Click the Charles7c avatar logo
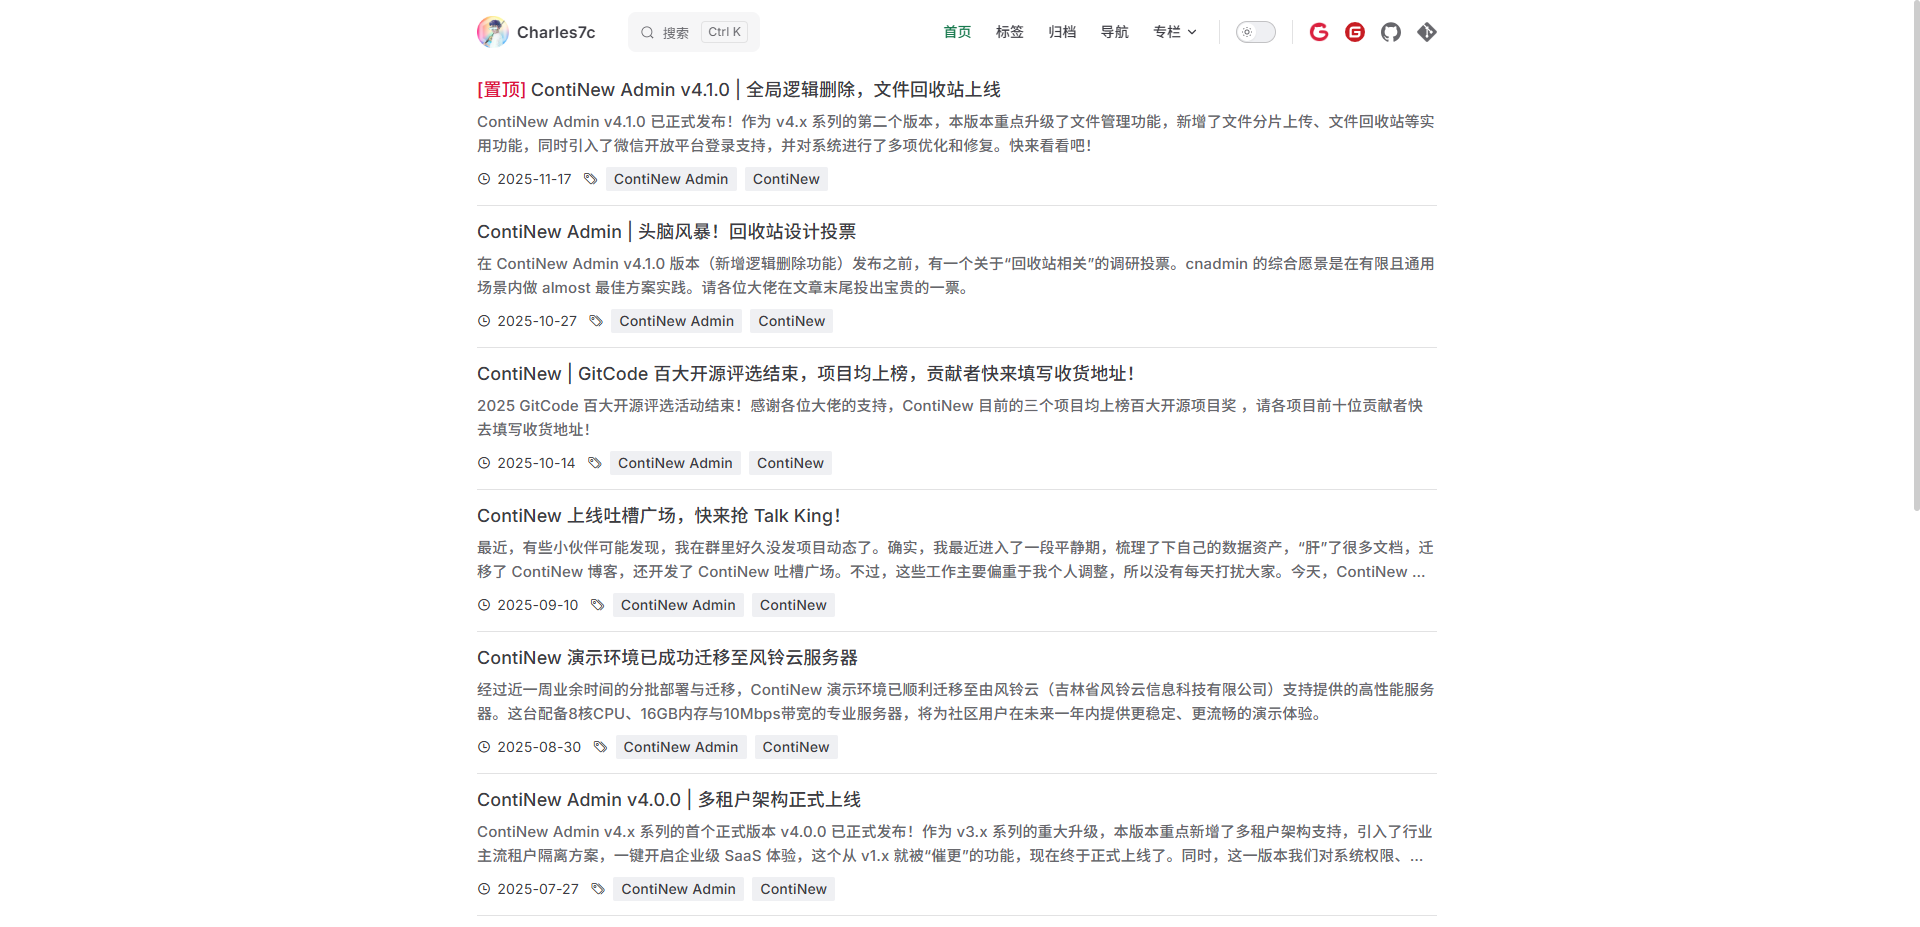Screen dimensions: 1920x927 coord(493,32)
